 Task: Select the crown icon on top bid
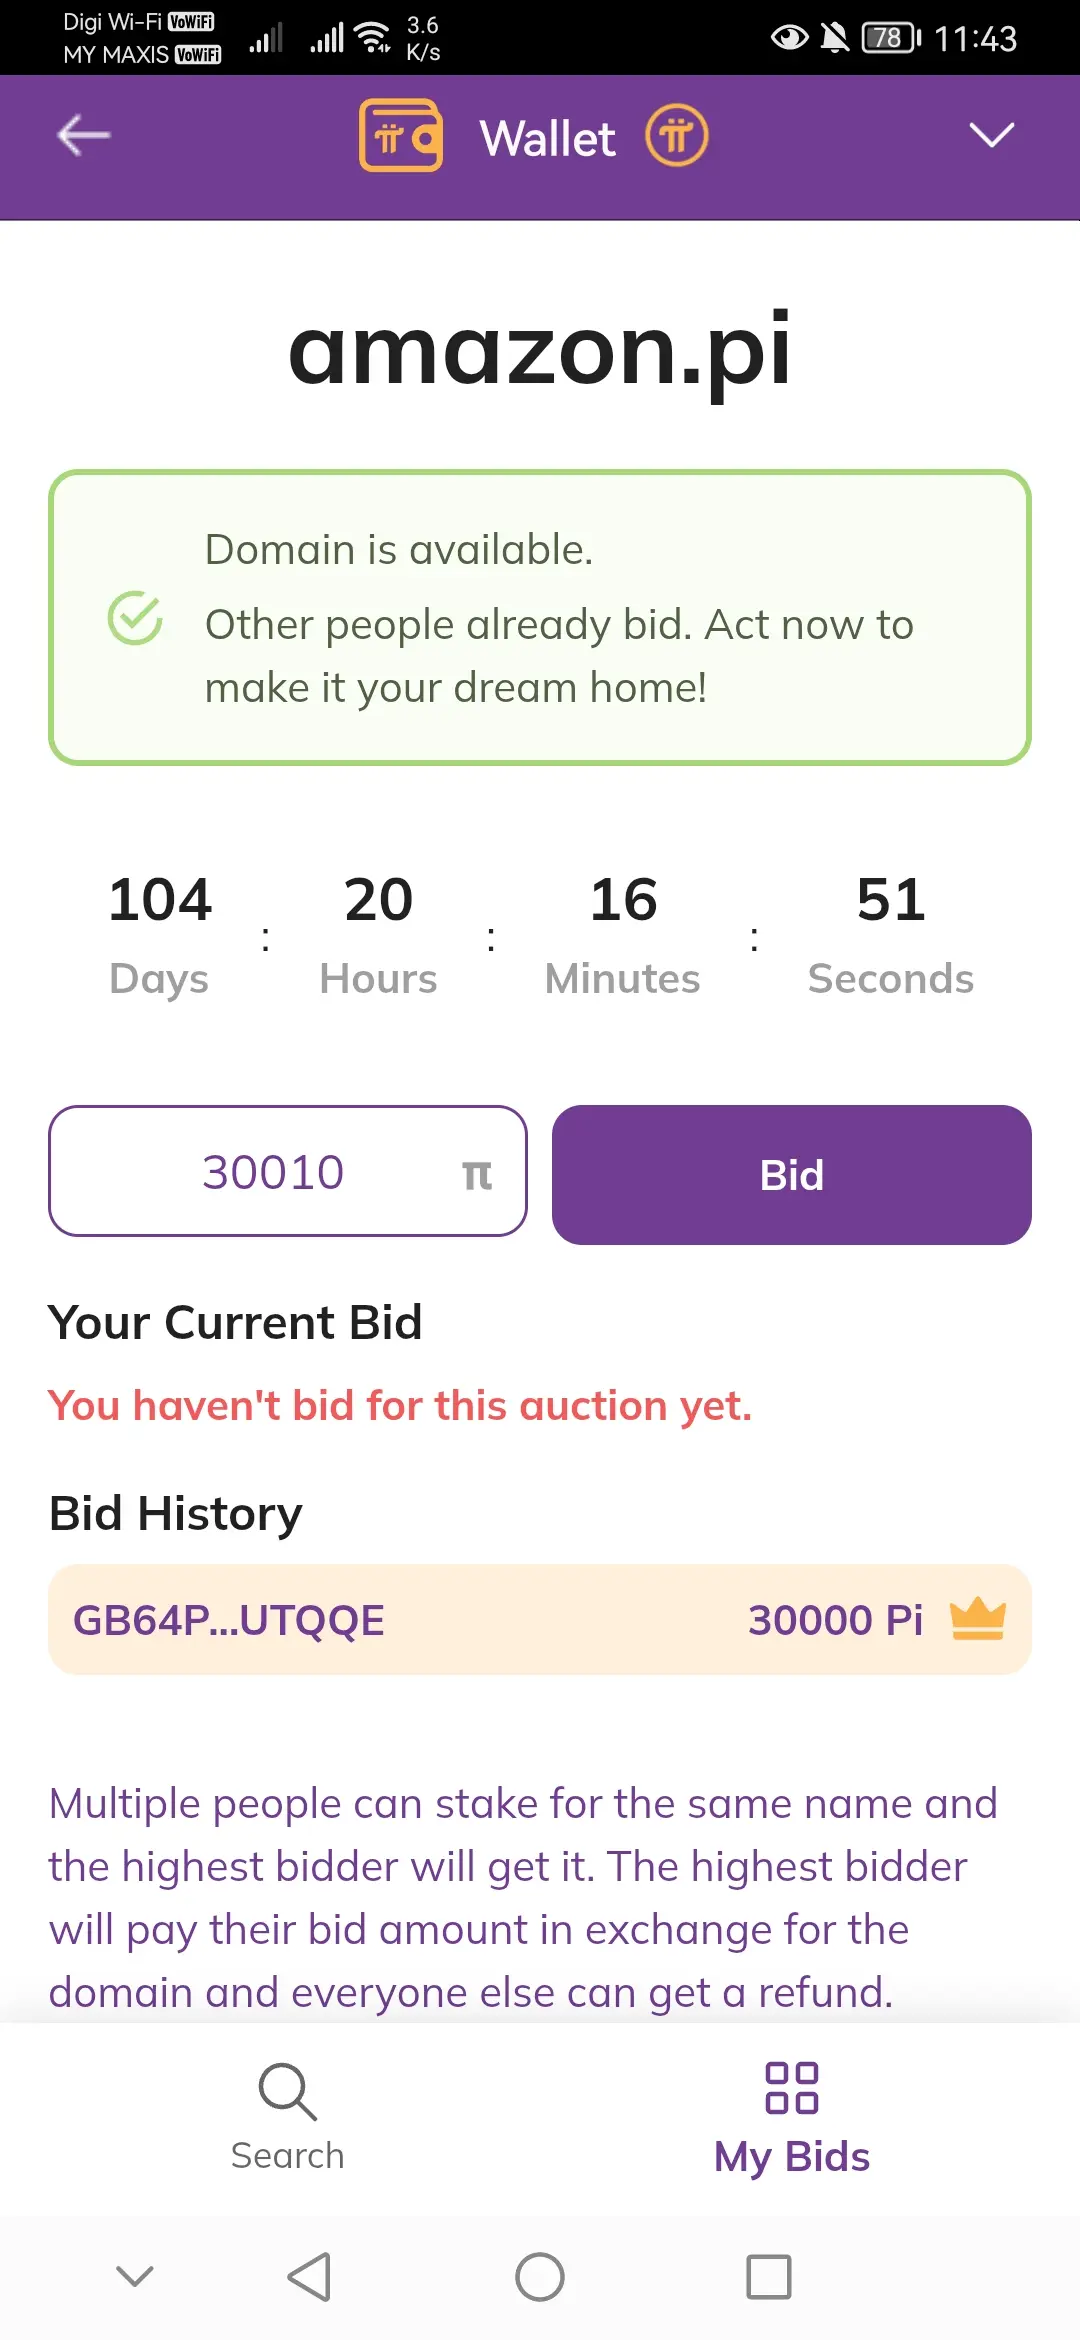tap(977, 1619)
